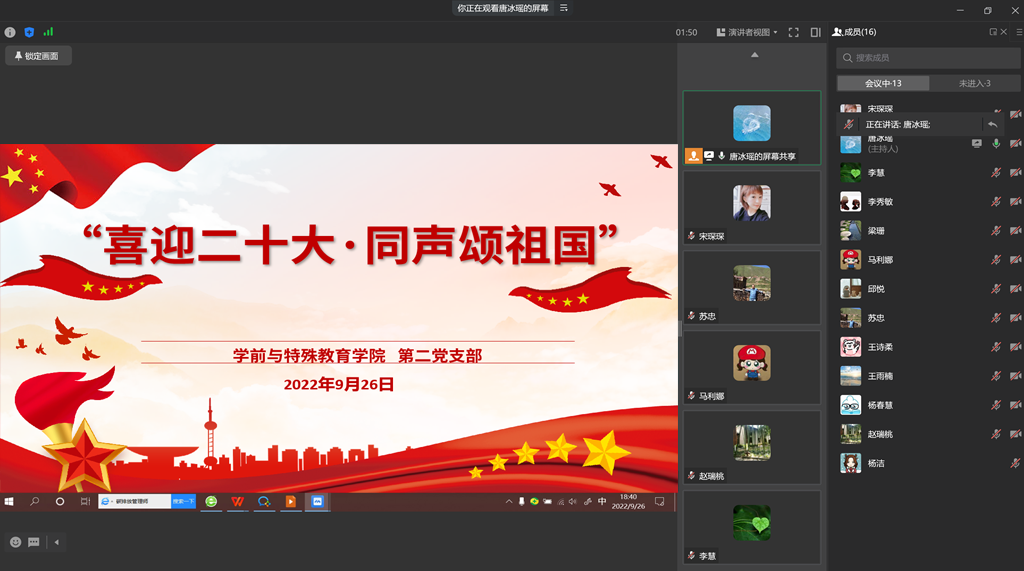Open the meeting info icon

[10, 32]
